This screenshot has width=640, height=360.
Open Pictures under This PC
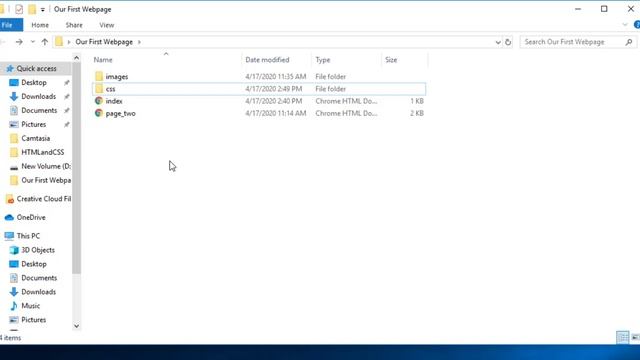[33, 320]
